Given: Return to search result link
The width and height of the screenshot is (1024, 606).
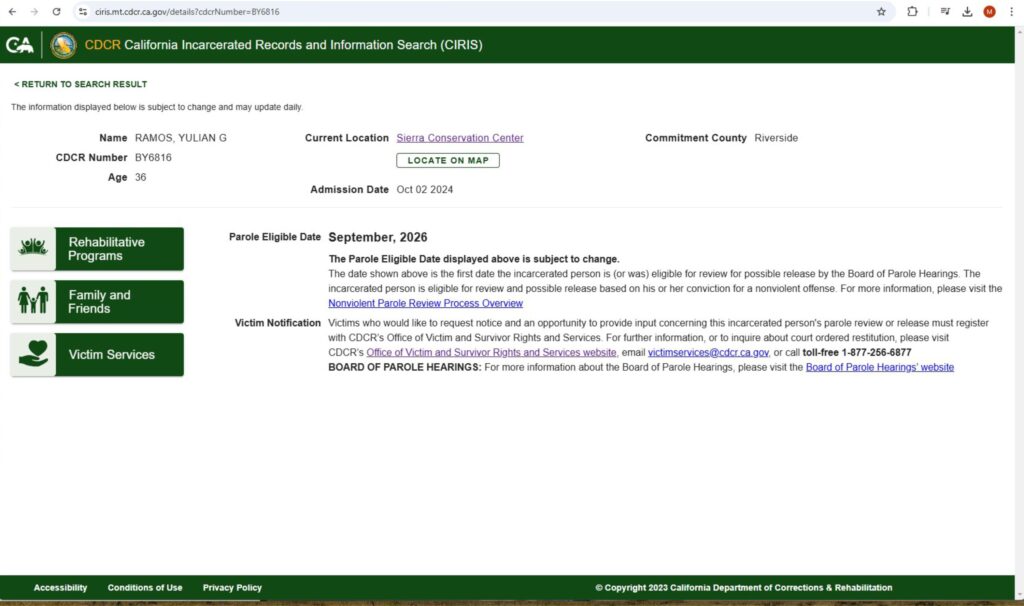Looking at the screenshot, I should (80, 84).
